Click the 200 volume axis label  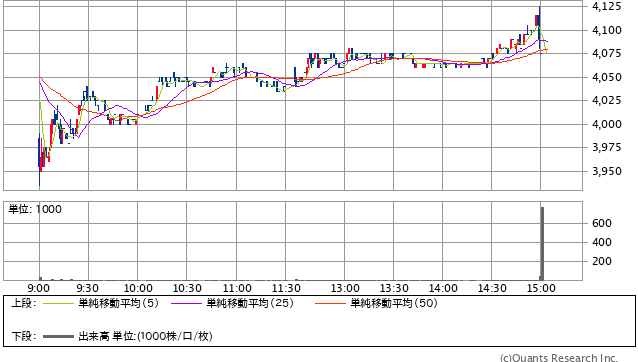602,261
